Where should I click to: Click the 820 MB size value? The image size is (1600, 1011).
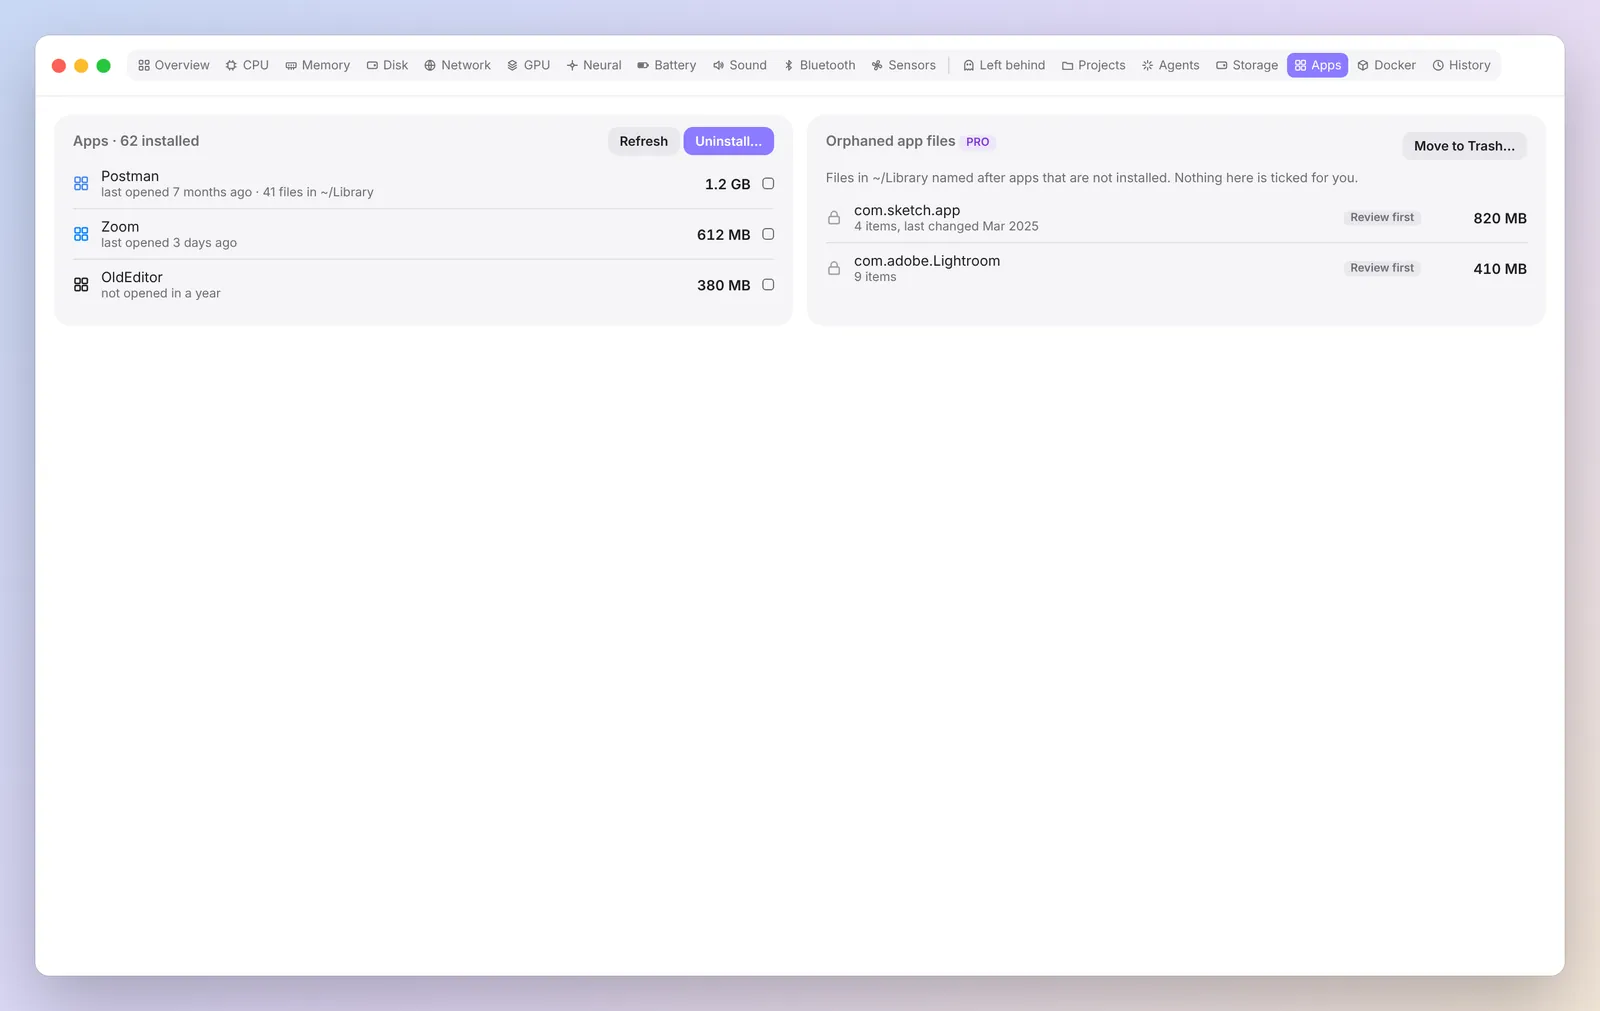(1500, 218)
